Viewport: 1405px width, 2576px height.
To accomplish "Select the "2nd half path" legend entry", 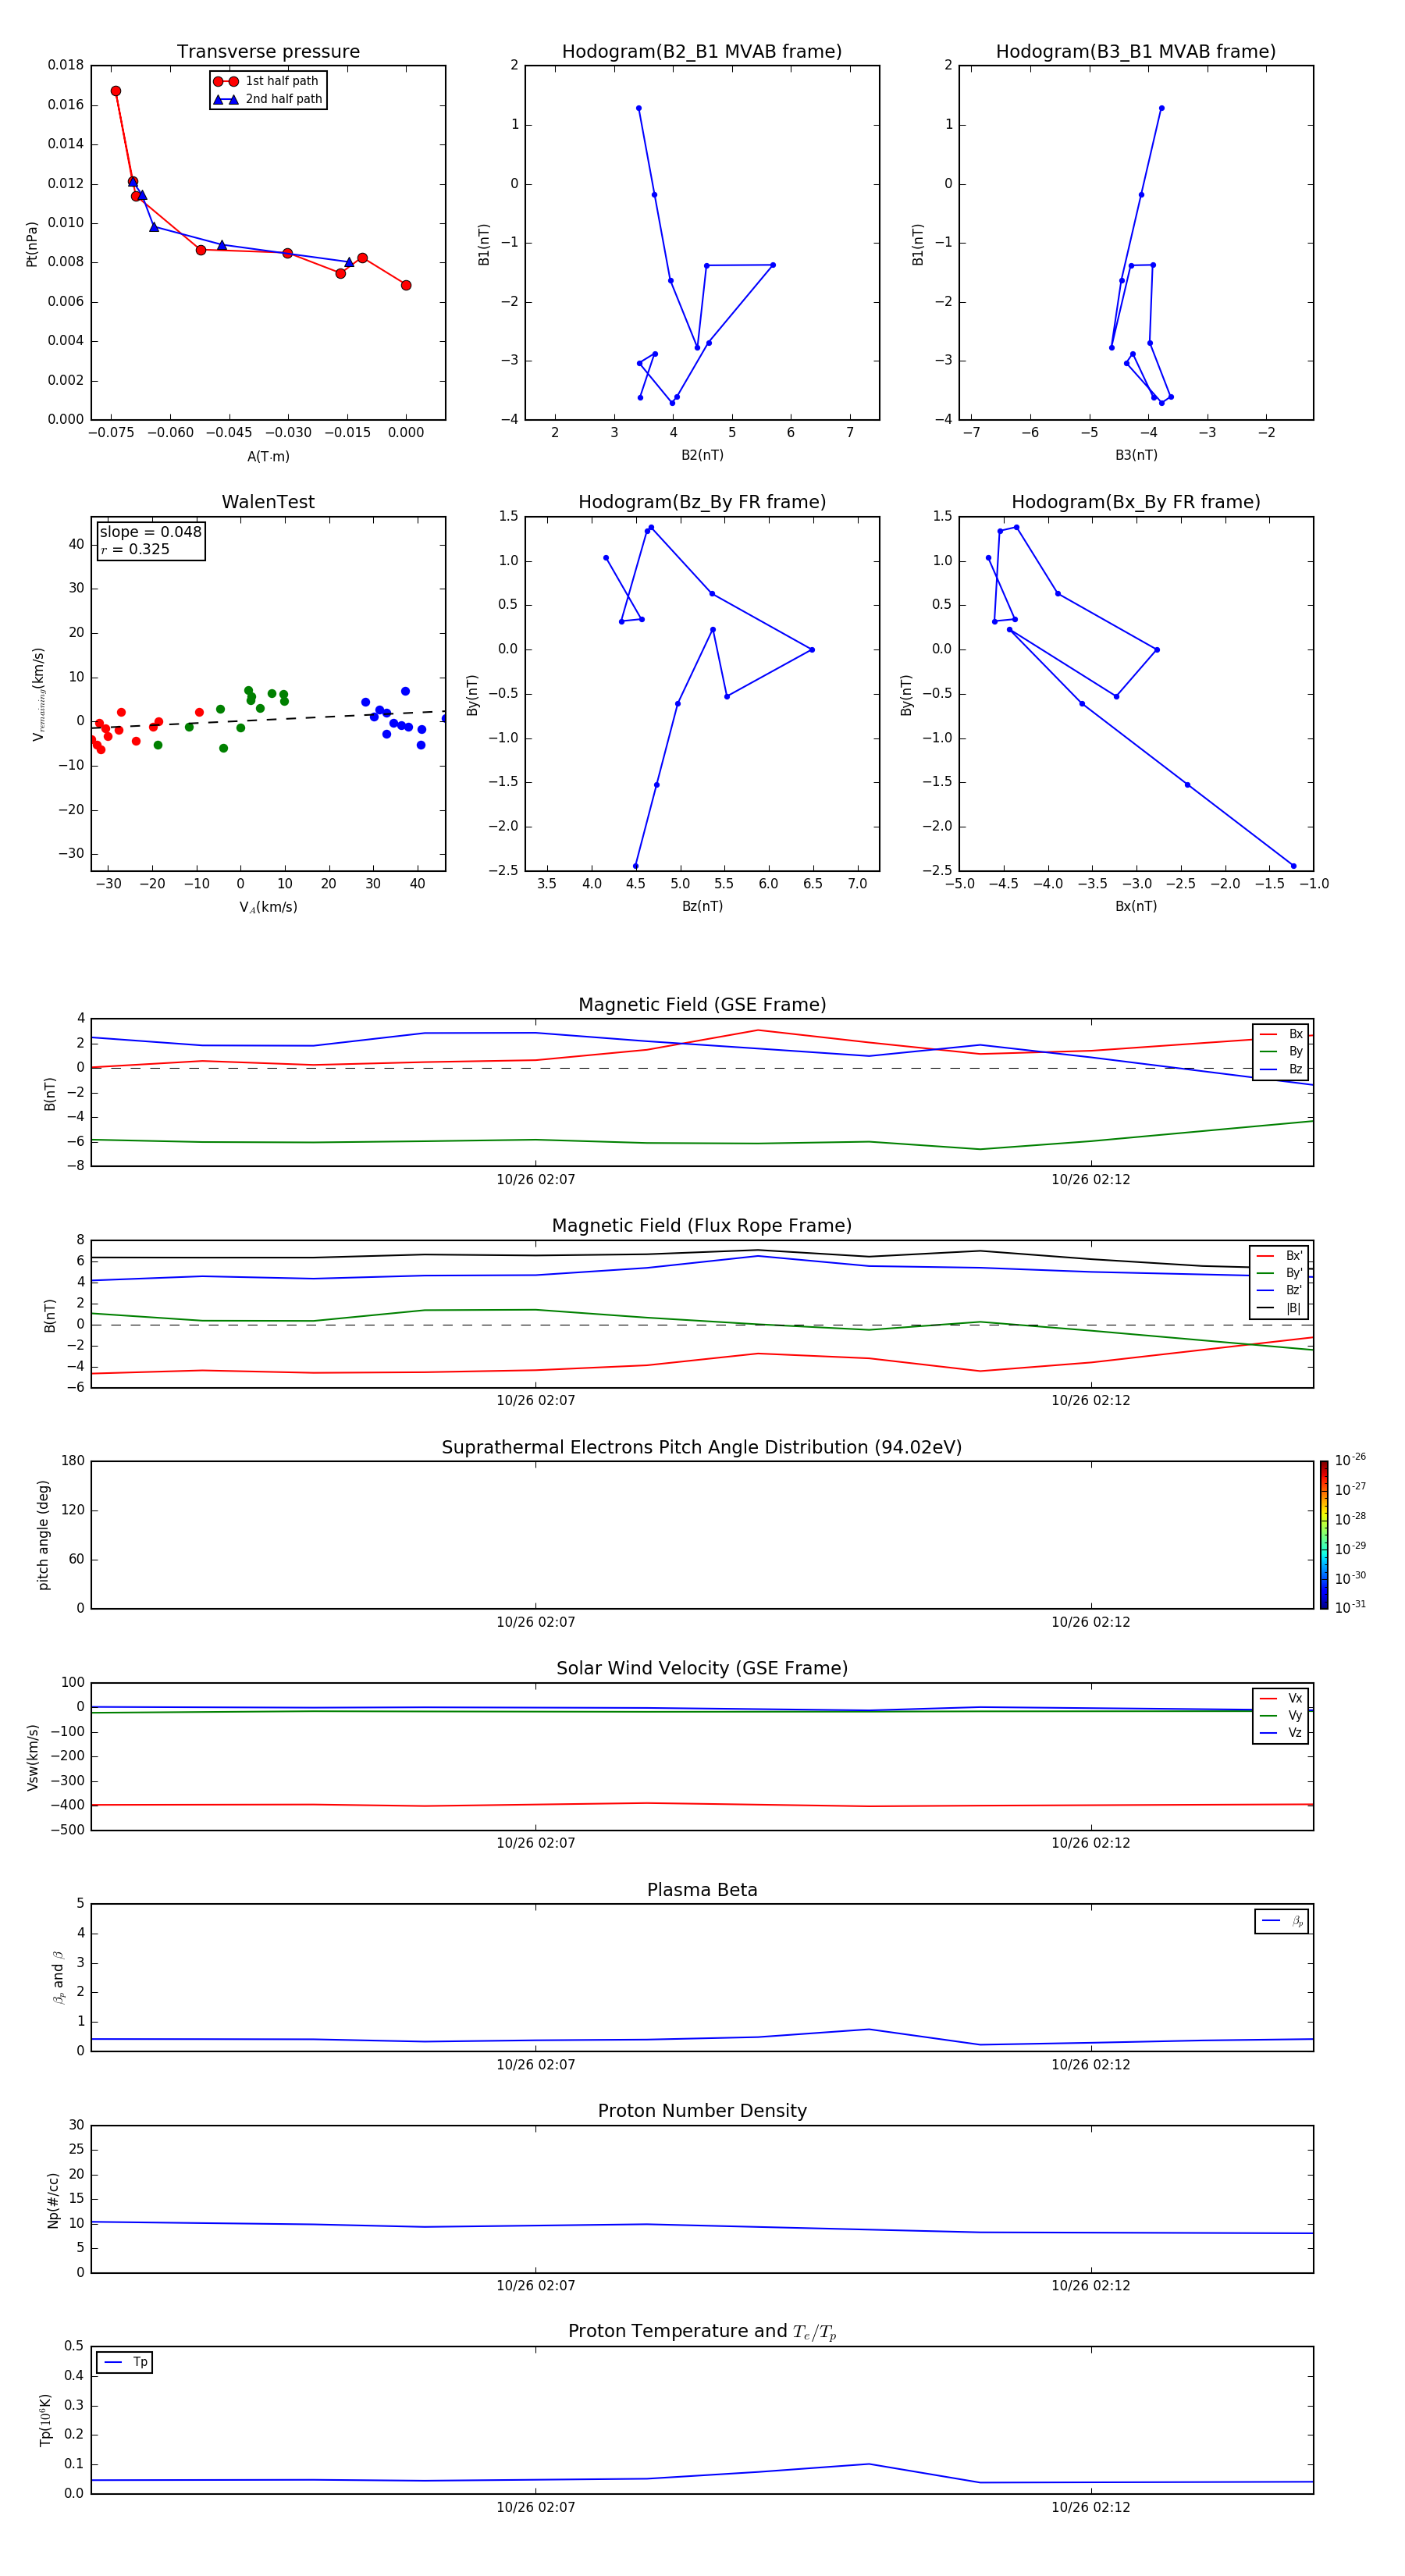I will click(268, 99).
